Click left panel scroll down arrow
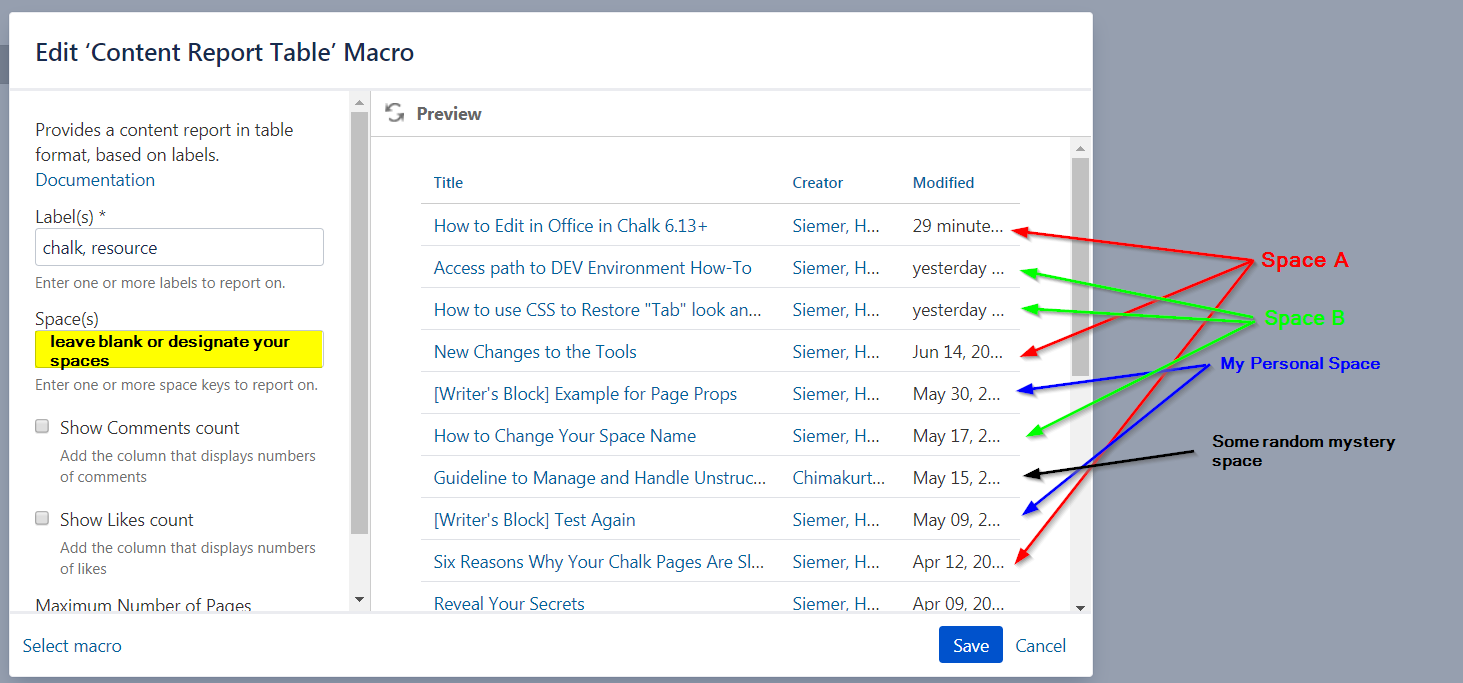The image size is (1463, 683). [x=360, y=599]
